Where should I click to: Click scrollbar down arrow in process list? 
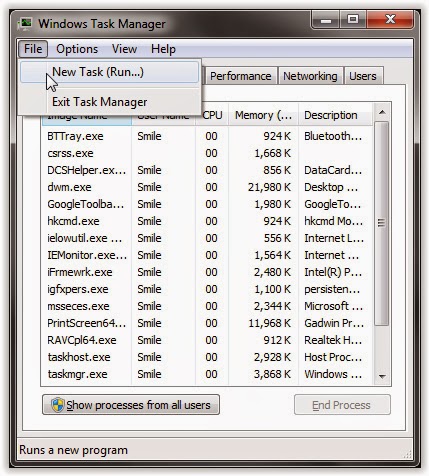[382, 377]
